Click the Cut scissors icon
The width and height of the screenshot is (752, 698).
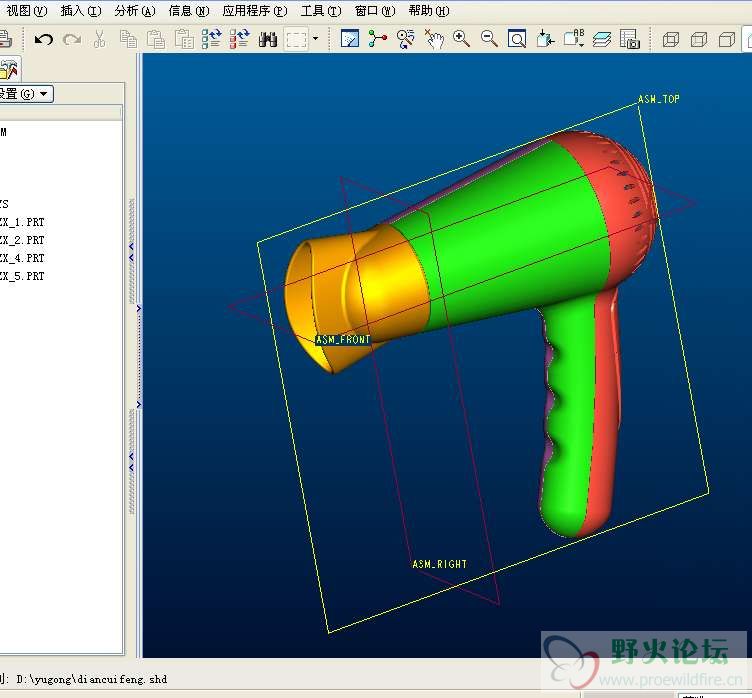99,39
